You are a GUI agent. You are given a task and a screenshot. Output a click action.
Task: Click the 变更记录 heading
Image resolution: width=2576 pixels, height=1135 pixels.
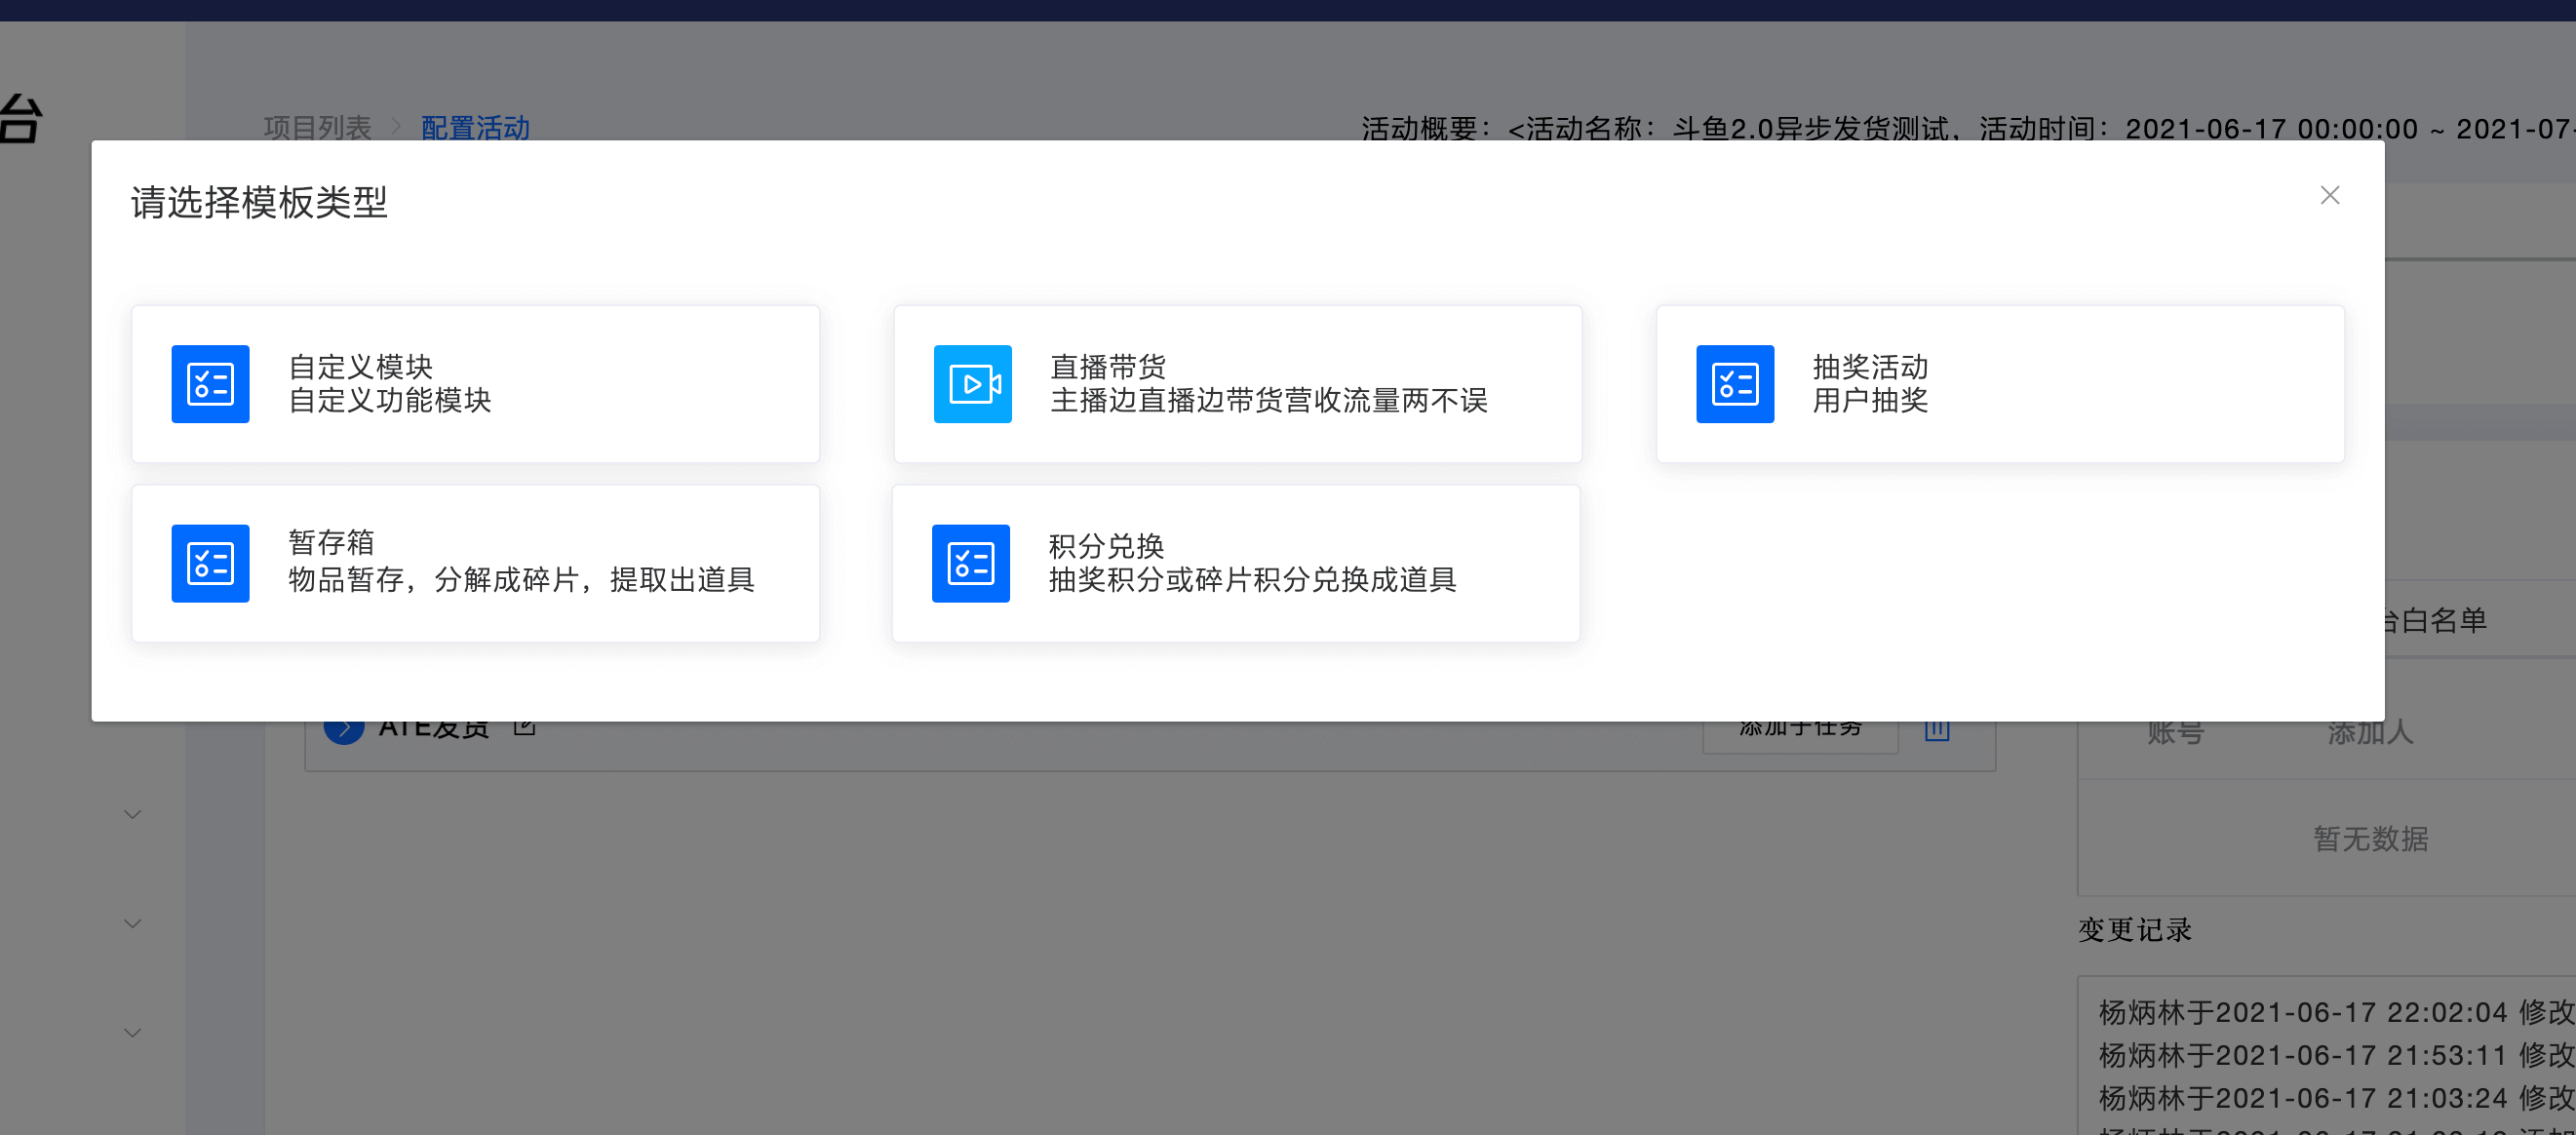(x=2134, y=929)
